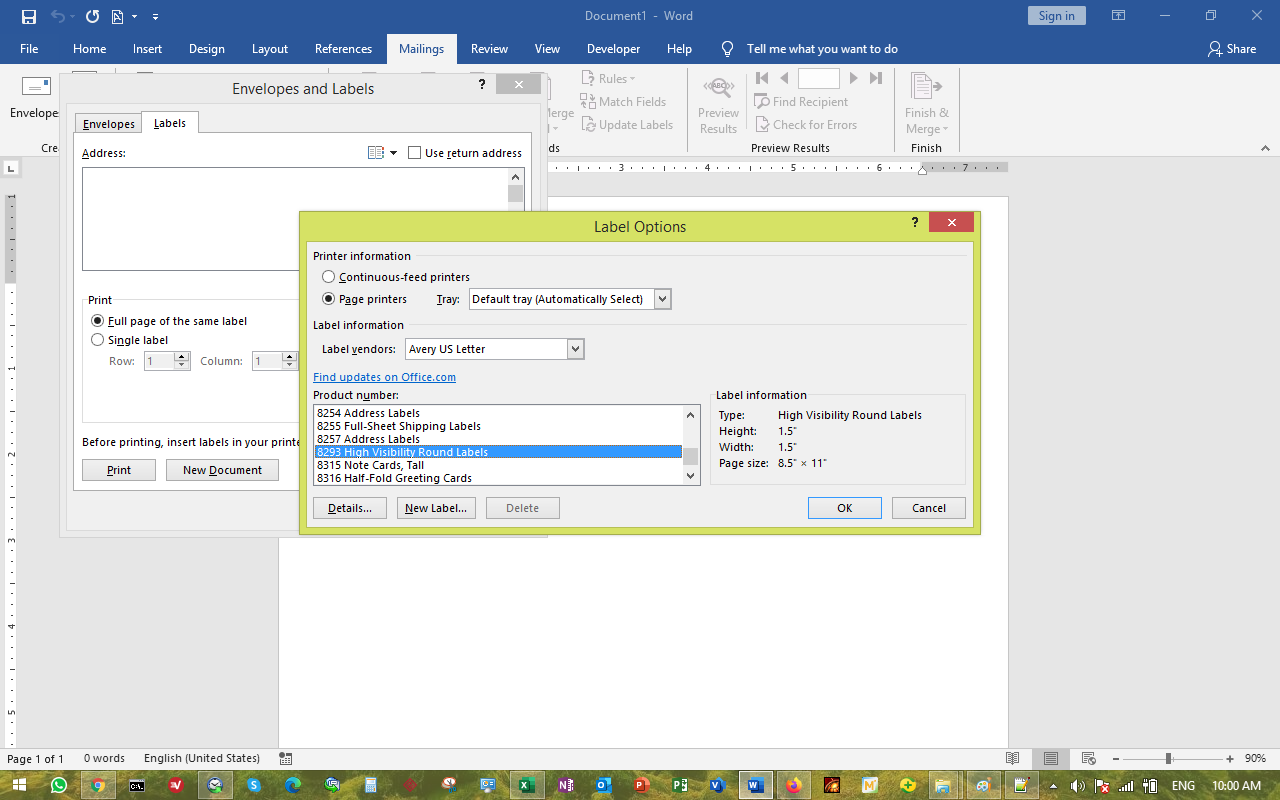
Task: Open the Developer ribbon tab
Action: click(614, 49)
